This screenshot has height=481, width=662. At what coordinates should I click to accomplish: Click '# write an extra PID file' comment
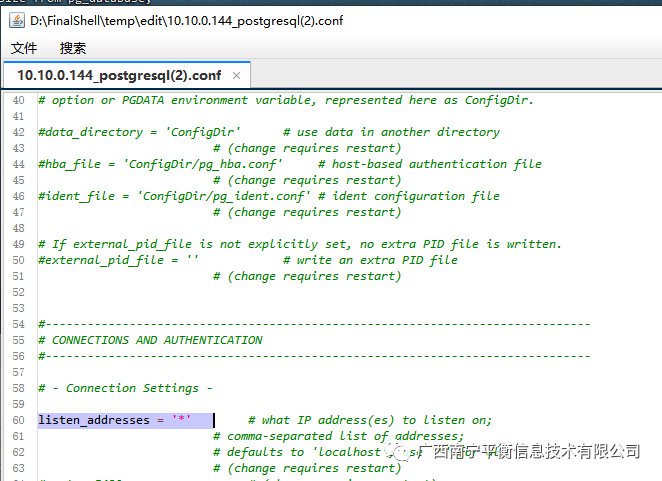point(370,260)
